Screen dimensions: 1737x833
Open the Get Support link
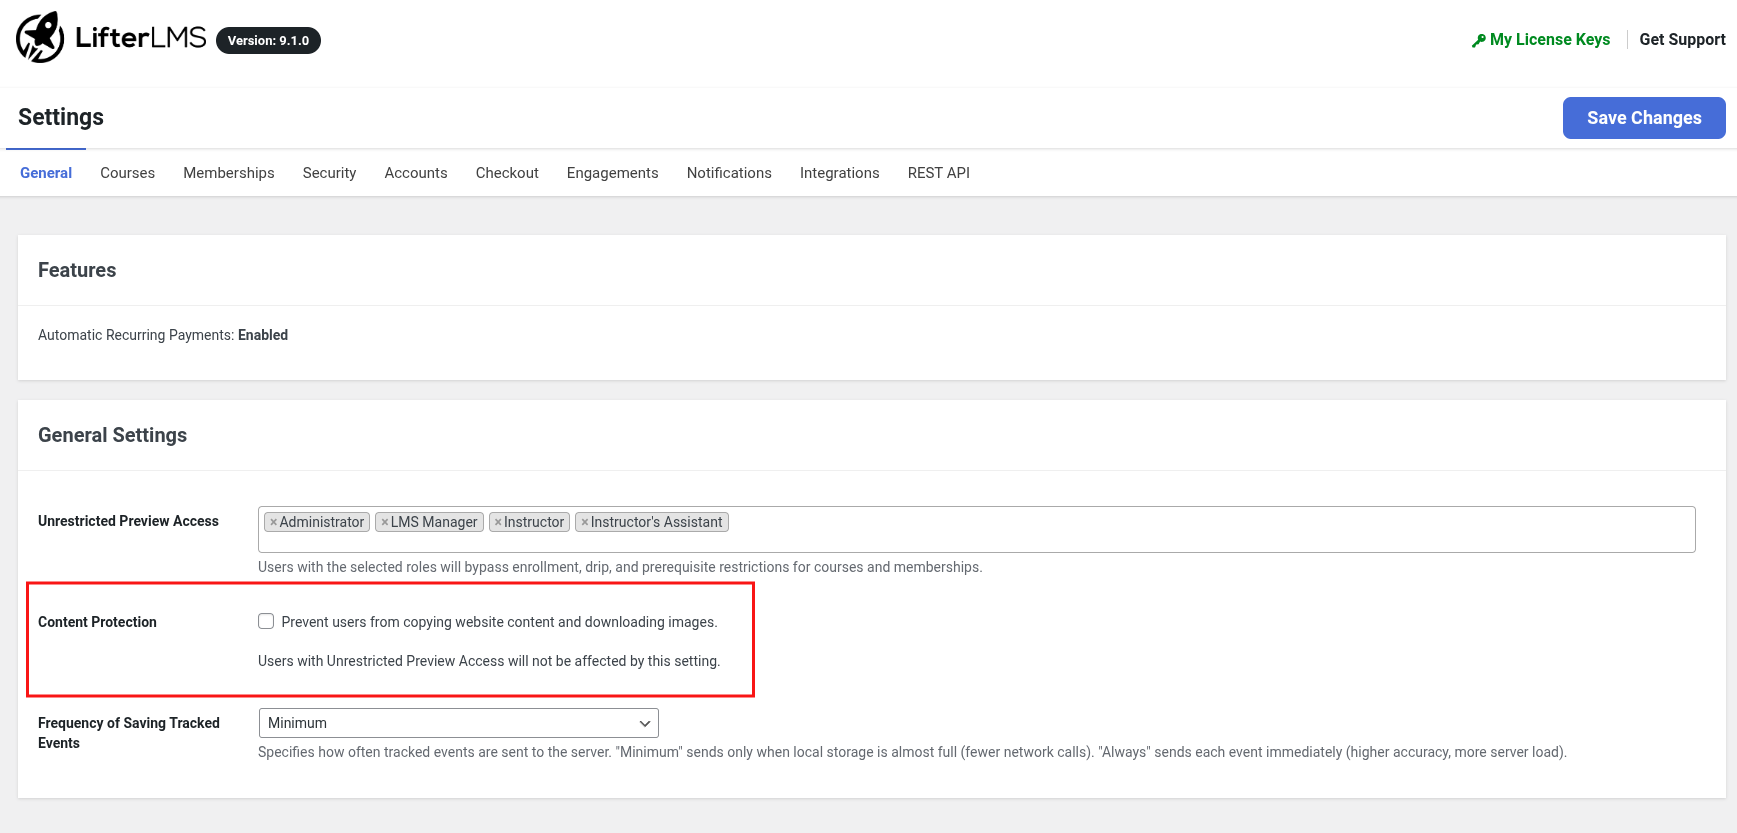coord(1682,40)
